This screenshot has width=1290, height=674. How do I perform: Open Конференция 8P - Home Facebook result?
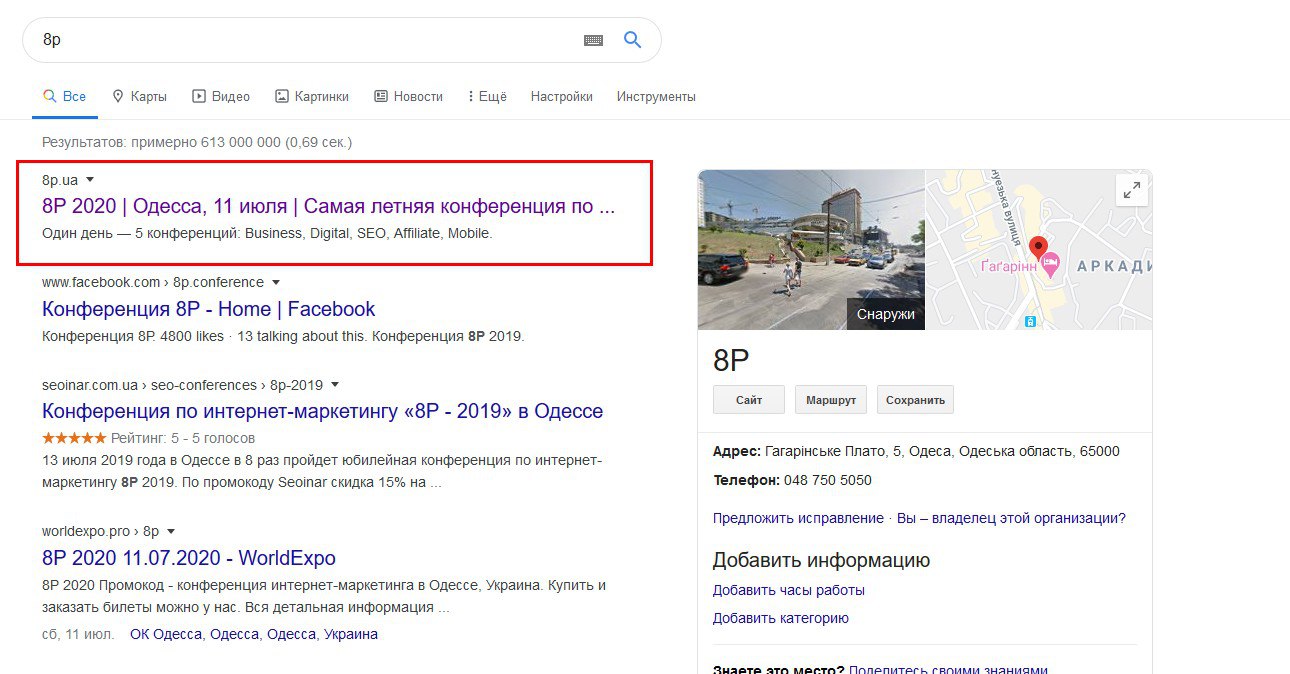[208, 309]
